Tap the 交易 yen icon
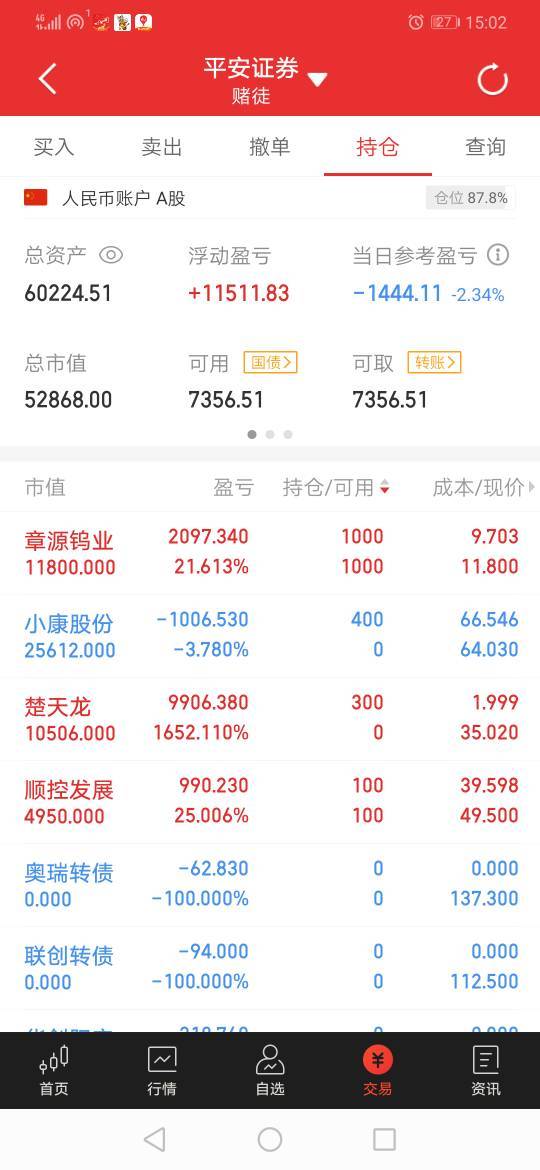The height and width of the screenshot is (1170, 540). tap(377, 1059)
